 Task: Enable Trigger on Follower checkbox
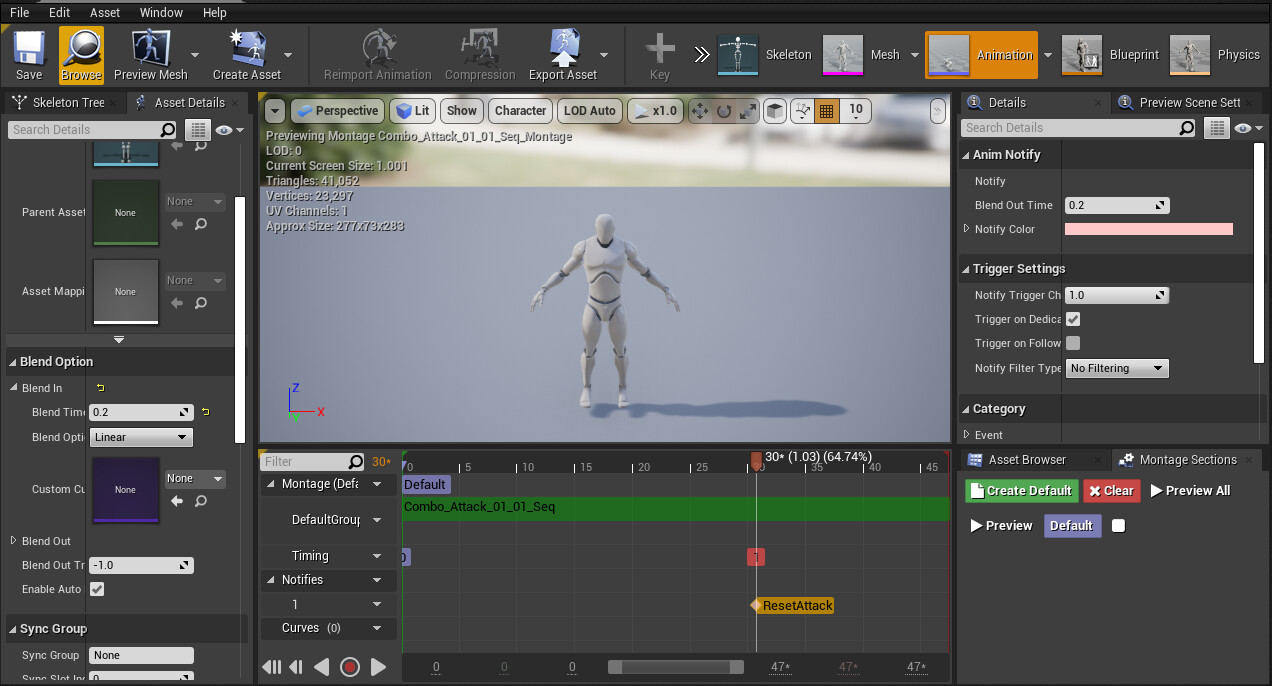[x=1073, y=343]
